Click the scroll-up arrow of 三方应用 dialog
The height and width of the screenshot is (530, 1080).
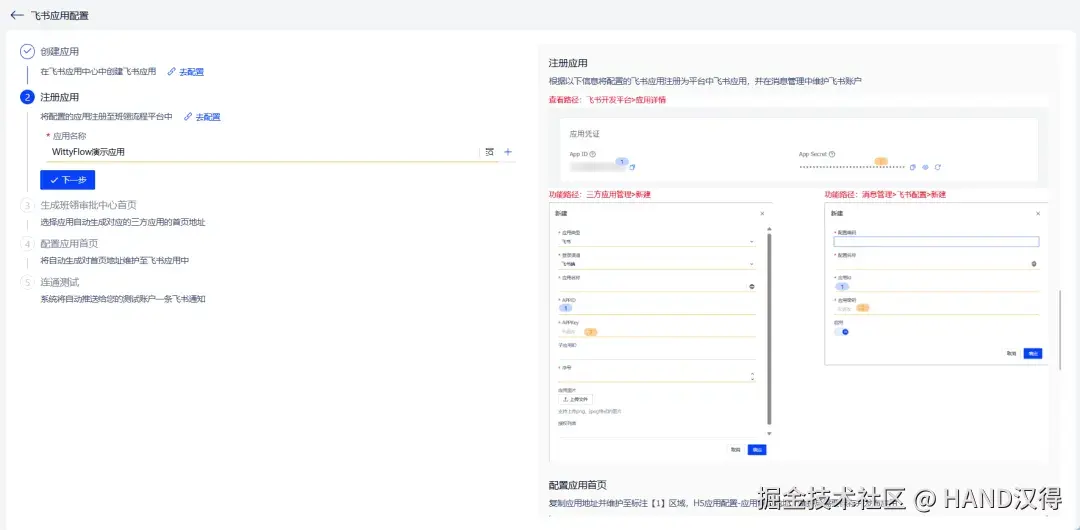pyautogui.click(x=769, y=228)
